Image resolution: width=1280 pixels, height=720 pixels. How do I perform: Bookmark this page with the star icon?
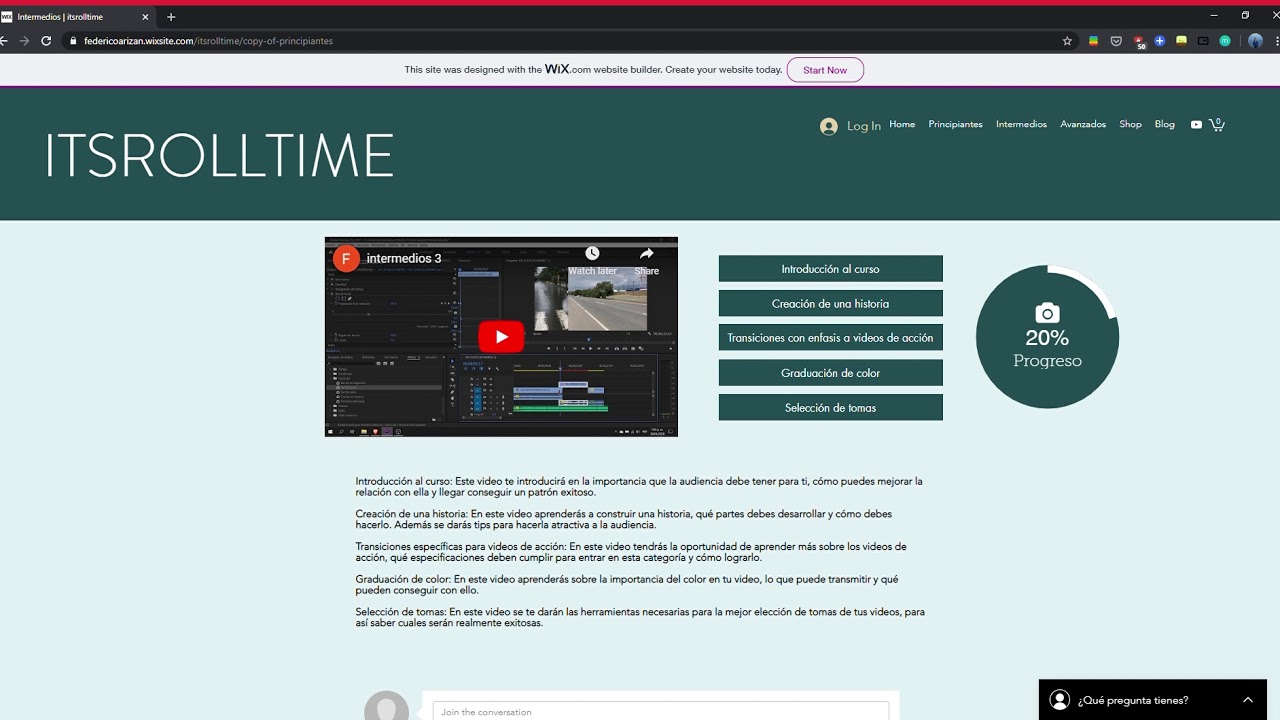point(1067,41)
